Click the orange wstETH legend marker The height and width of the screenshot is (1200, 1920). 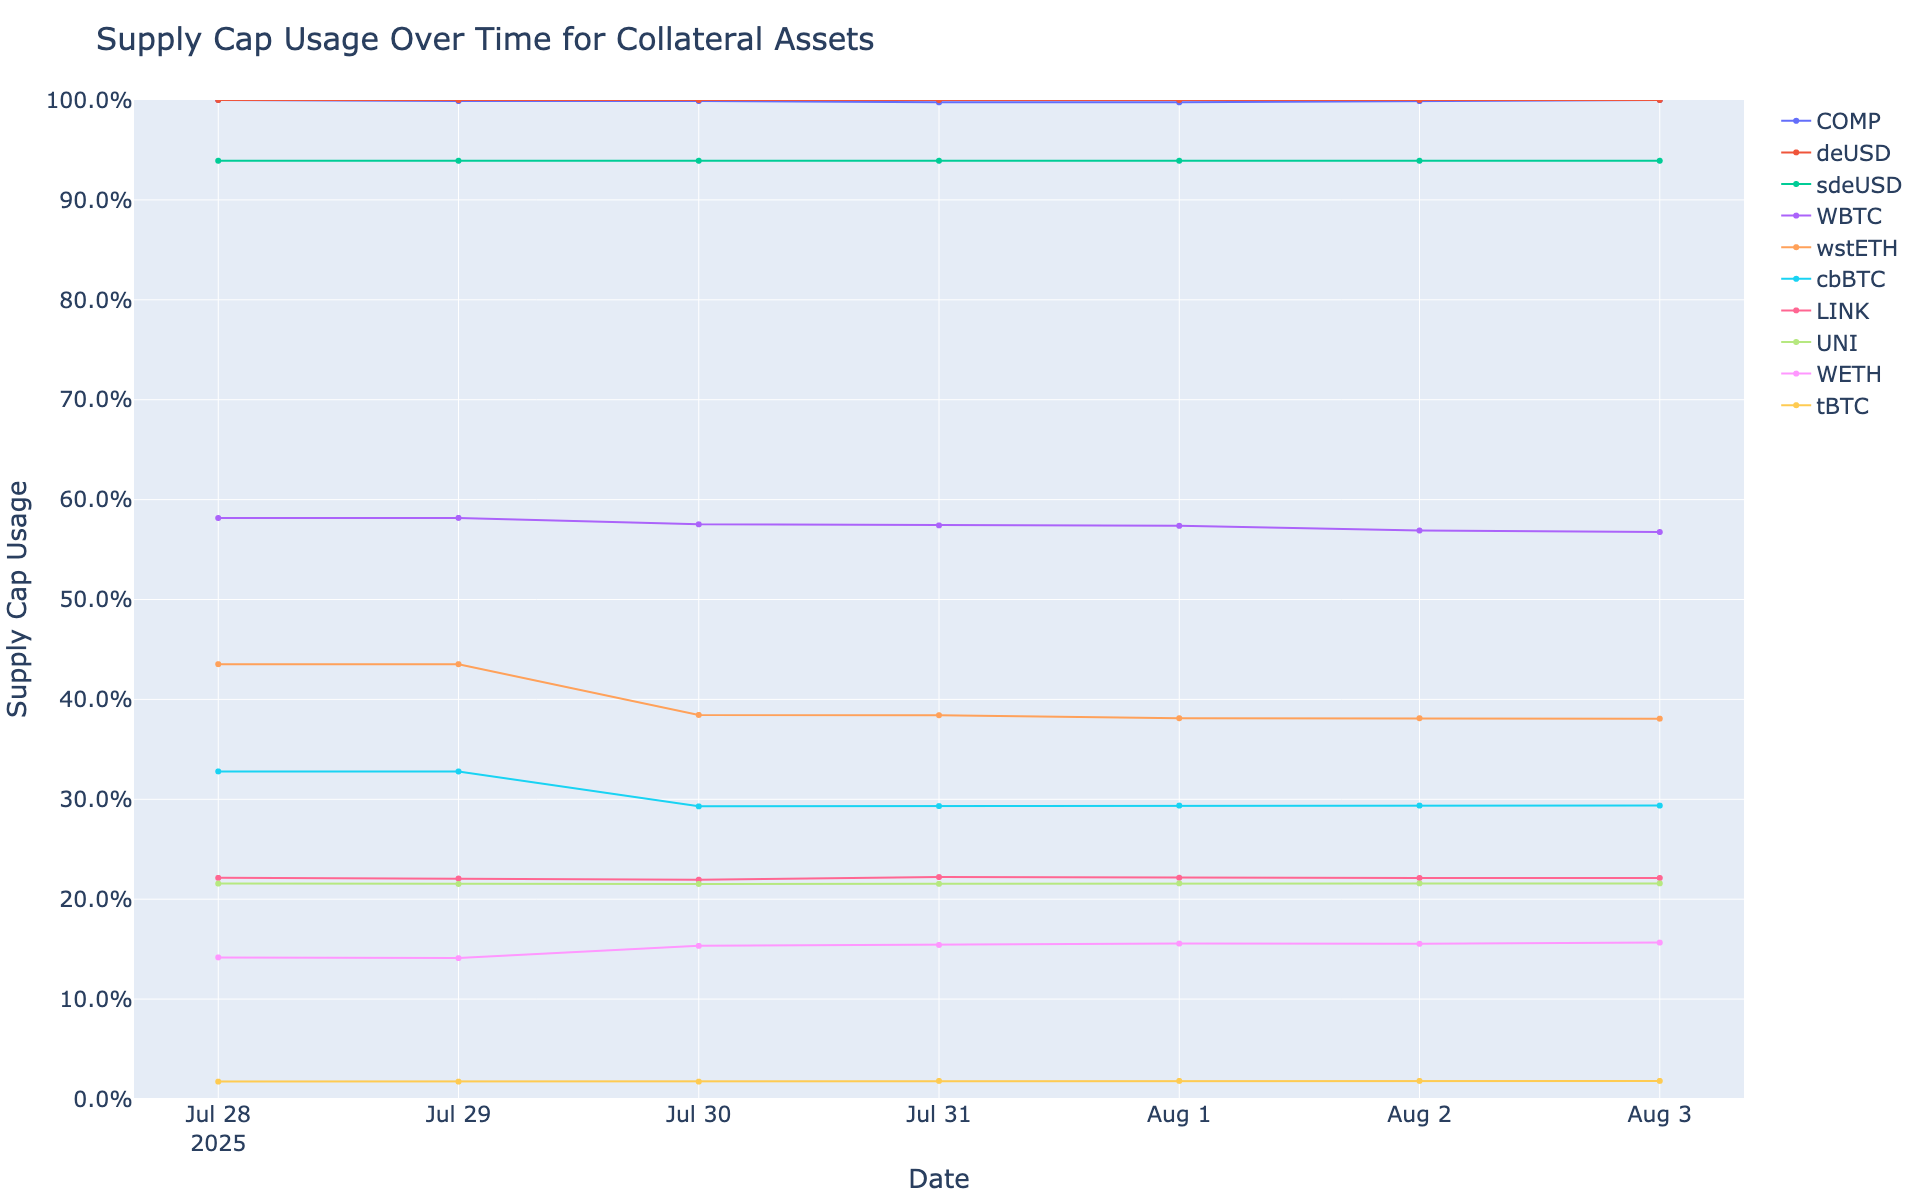pos(1795,248)
